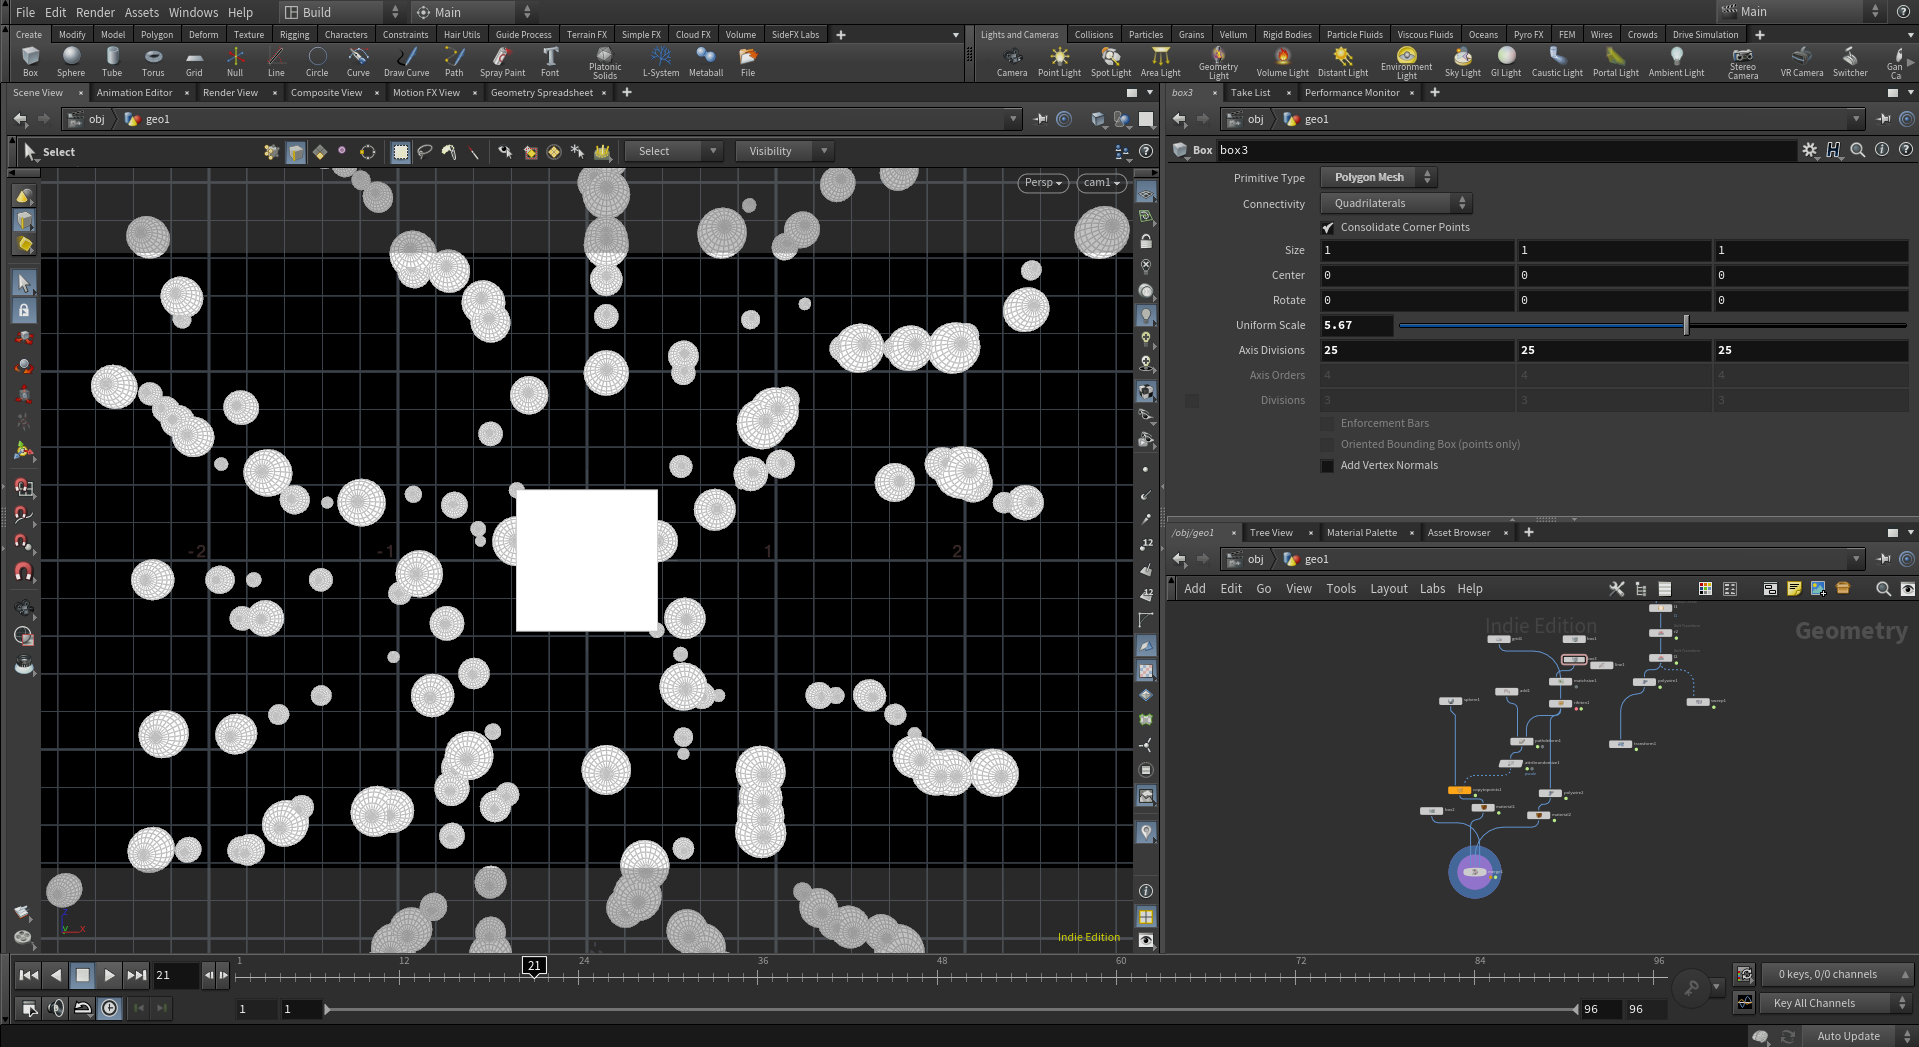This screenshot has width=1919, height=1047.
Task: Choose the Torus shelf tool
Action: [x=153, y=61]
